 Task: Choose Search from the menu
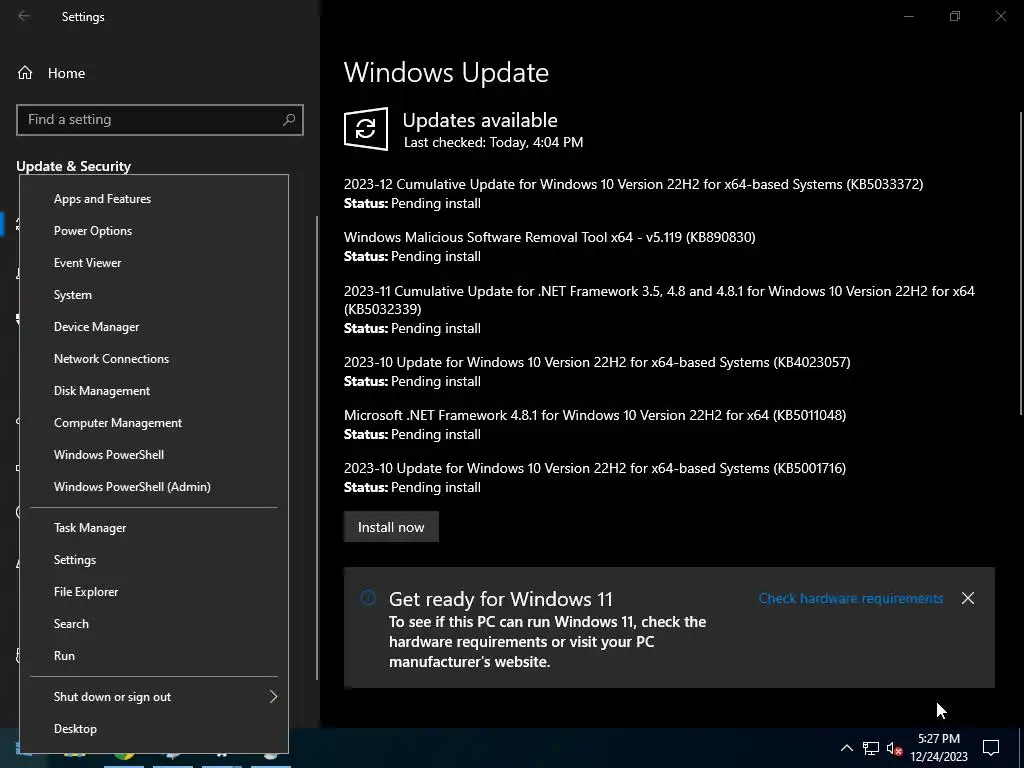point(154,624)
